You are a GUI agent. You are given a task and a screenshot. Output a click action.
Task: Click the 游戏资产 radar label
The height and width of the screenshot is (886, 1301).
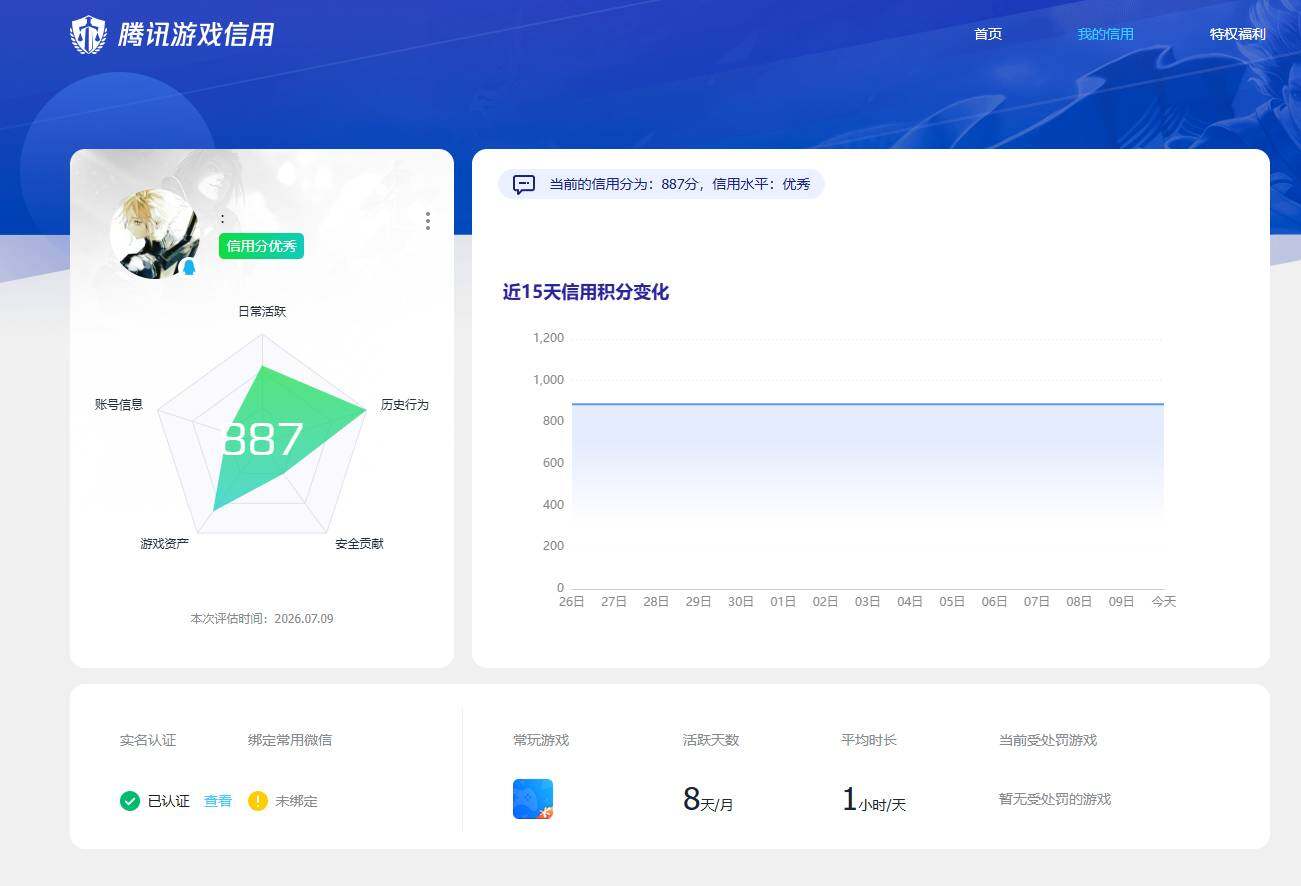click(165, 543)
